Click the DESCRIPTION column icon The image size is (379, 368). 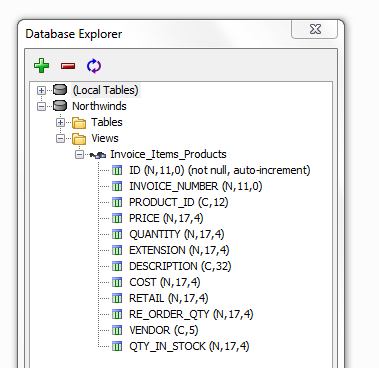[x=117, y=266]
